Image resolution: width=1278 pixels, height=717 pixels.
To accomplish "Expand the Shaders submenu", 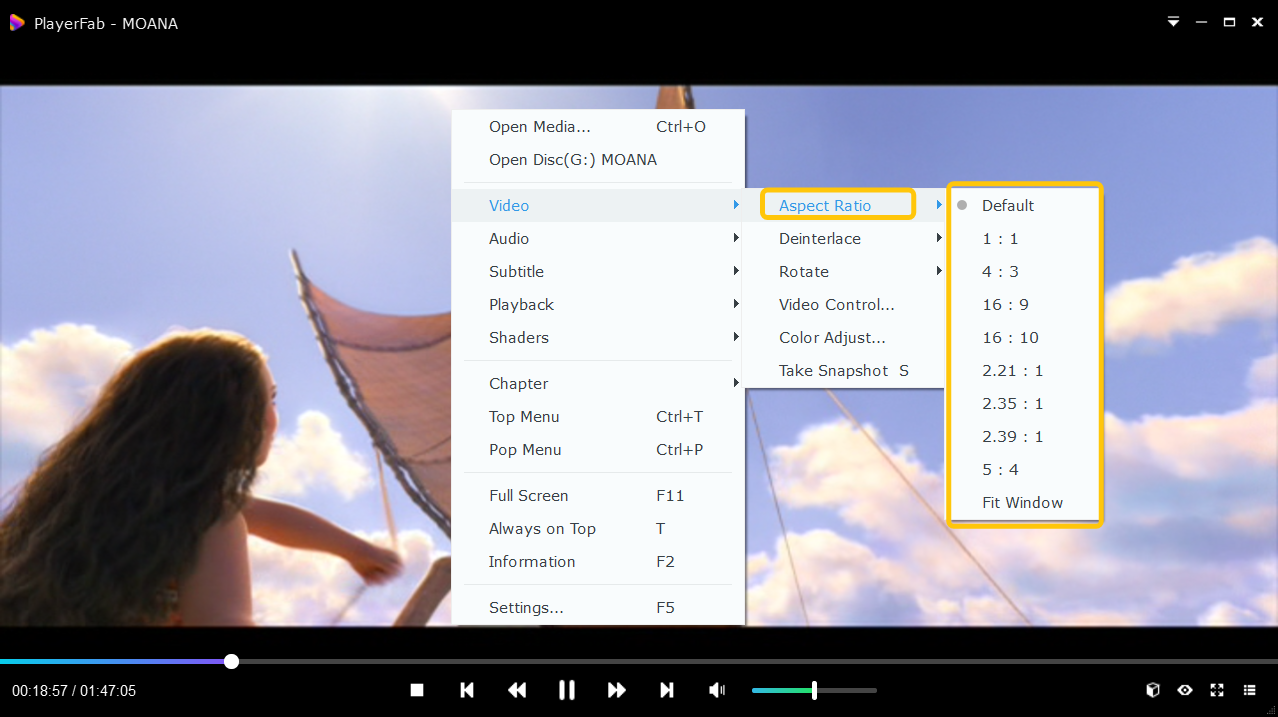I will tap(598, 337).
